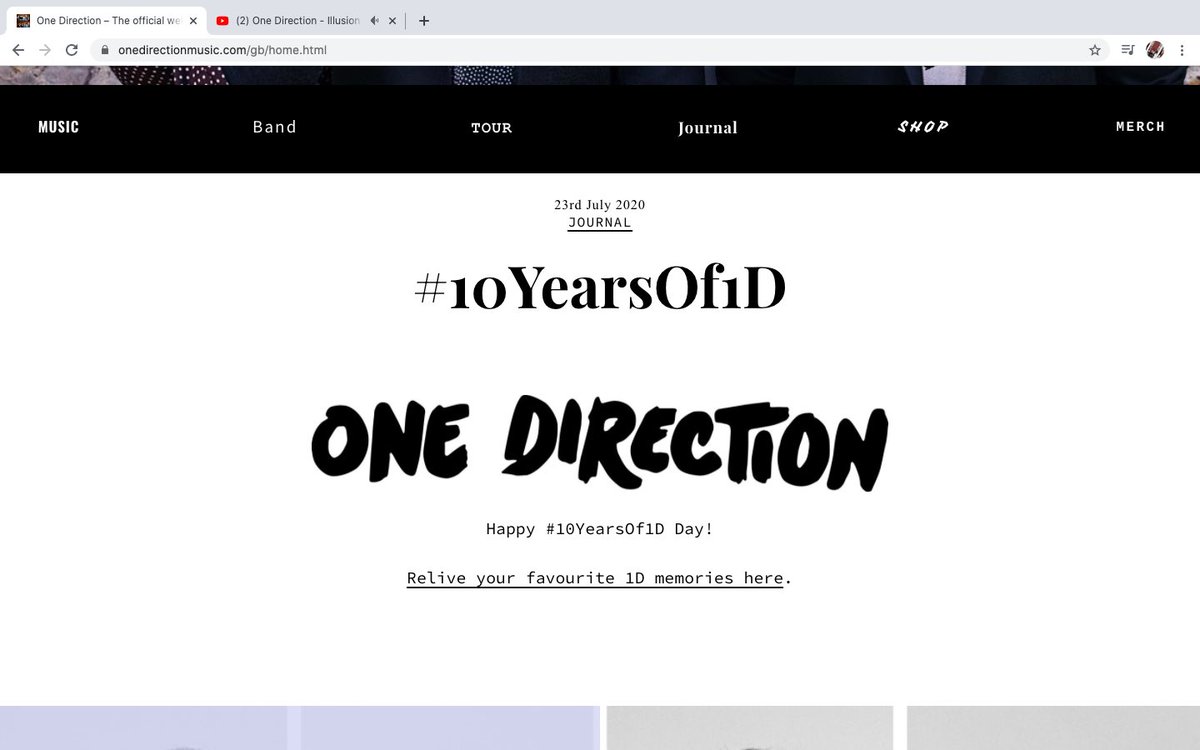Open the SHOP navigation item

pyautogui.click(x=923, y=126)
